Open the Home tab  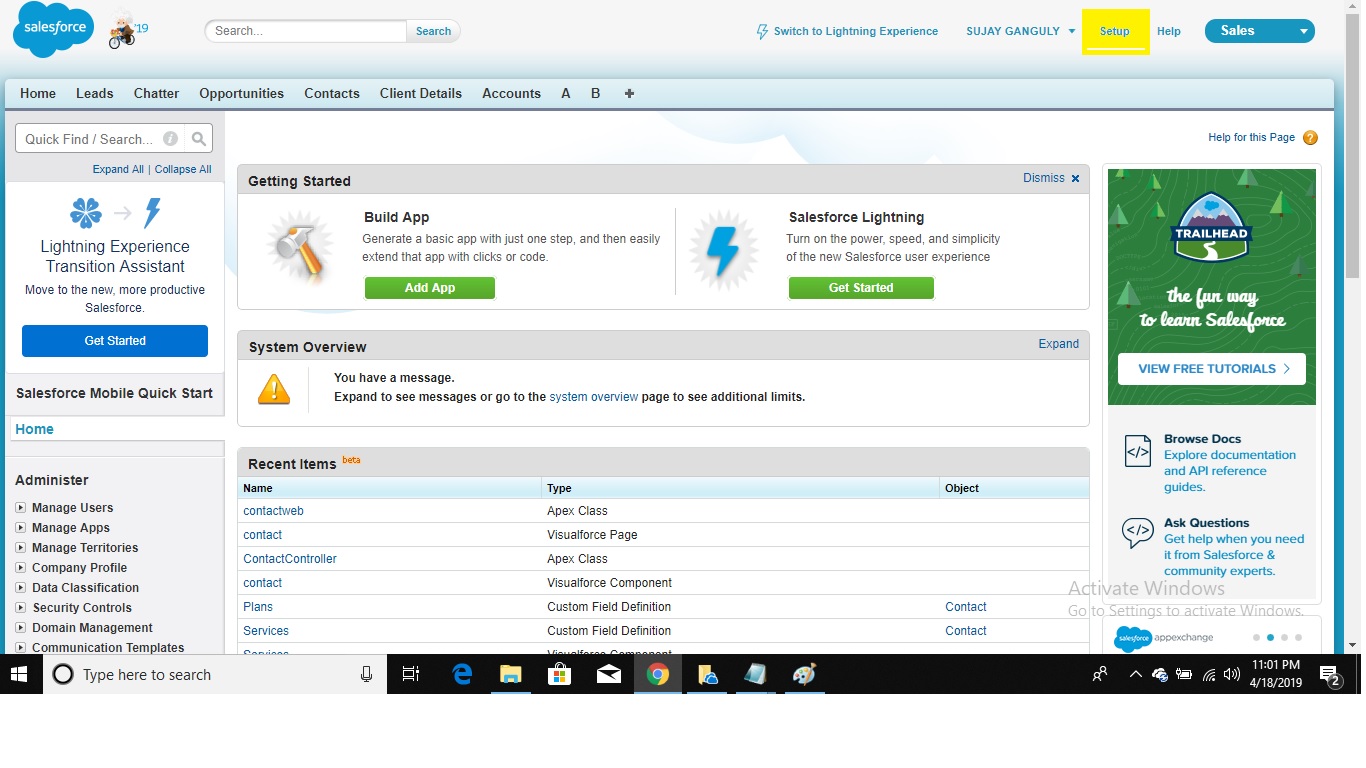[38, 93]
